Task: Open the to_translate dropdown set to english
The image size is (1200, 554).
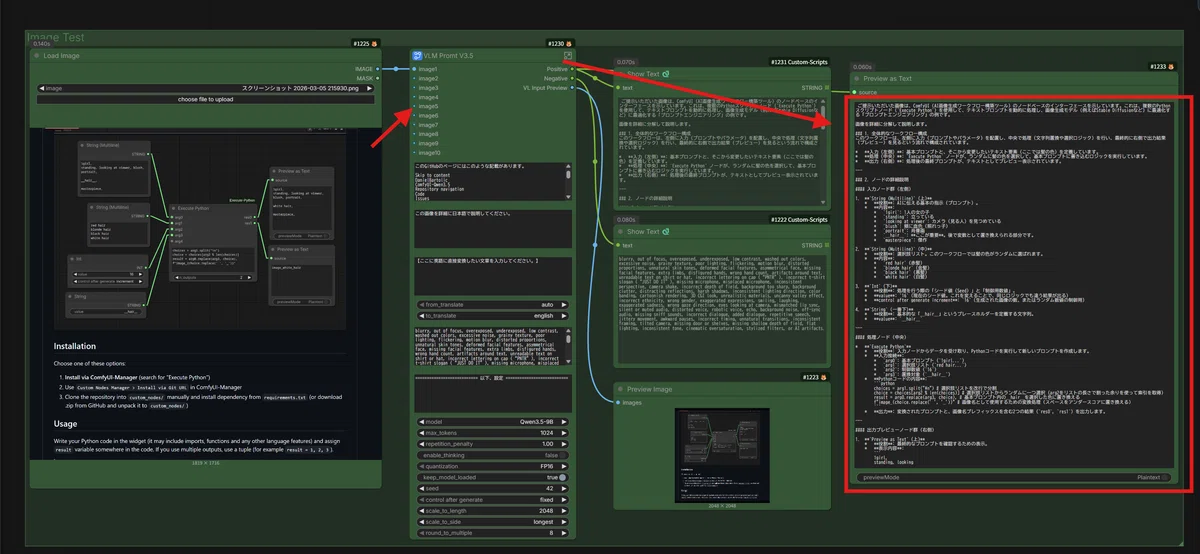Action: click(x=493, y=316)
